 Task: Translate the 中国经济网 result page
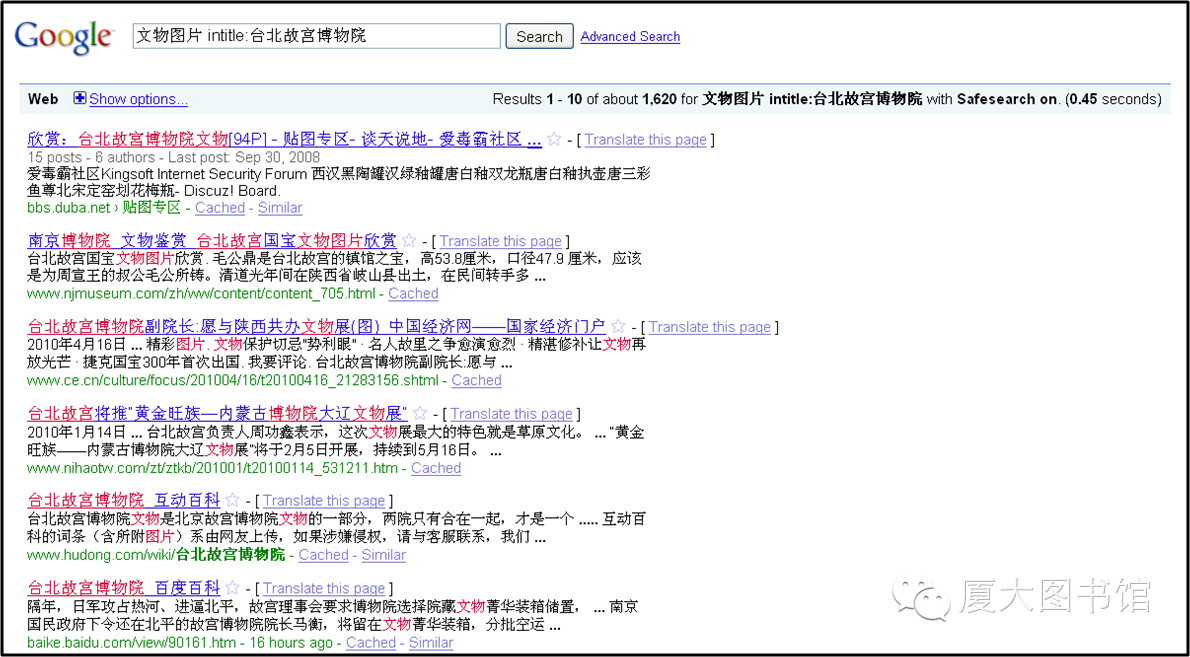pos(710,327)
